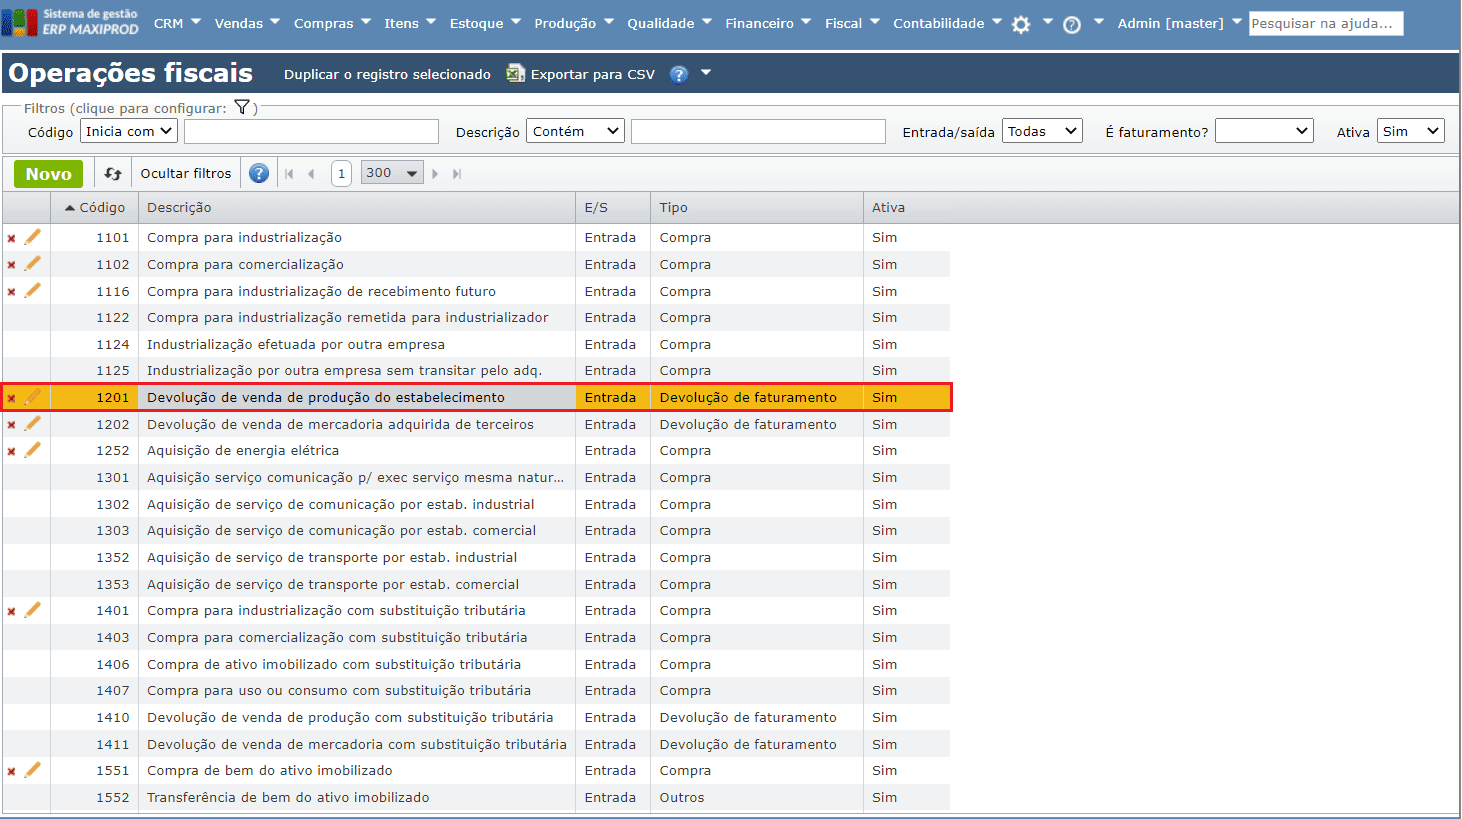Viewport: 1462px width, 819px height.
Task: Change page size dropdown showing 300
Action: pos(392,173)
